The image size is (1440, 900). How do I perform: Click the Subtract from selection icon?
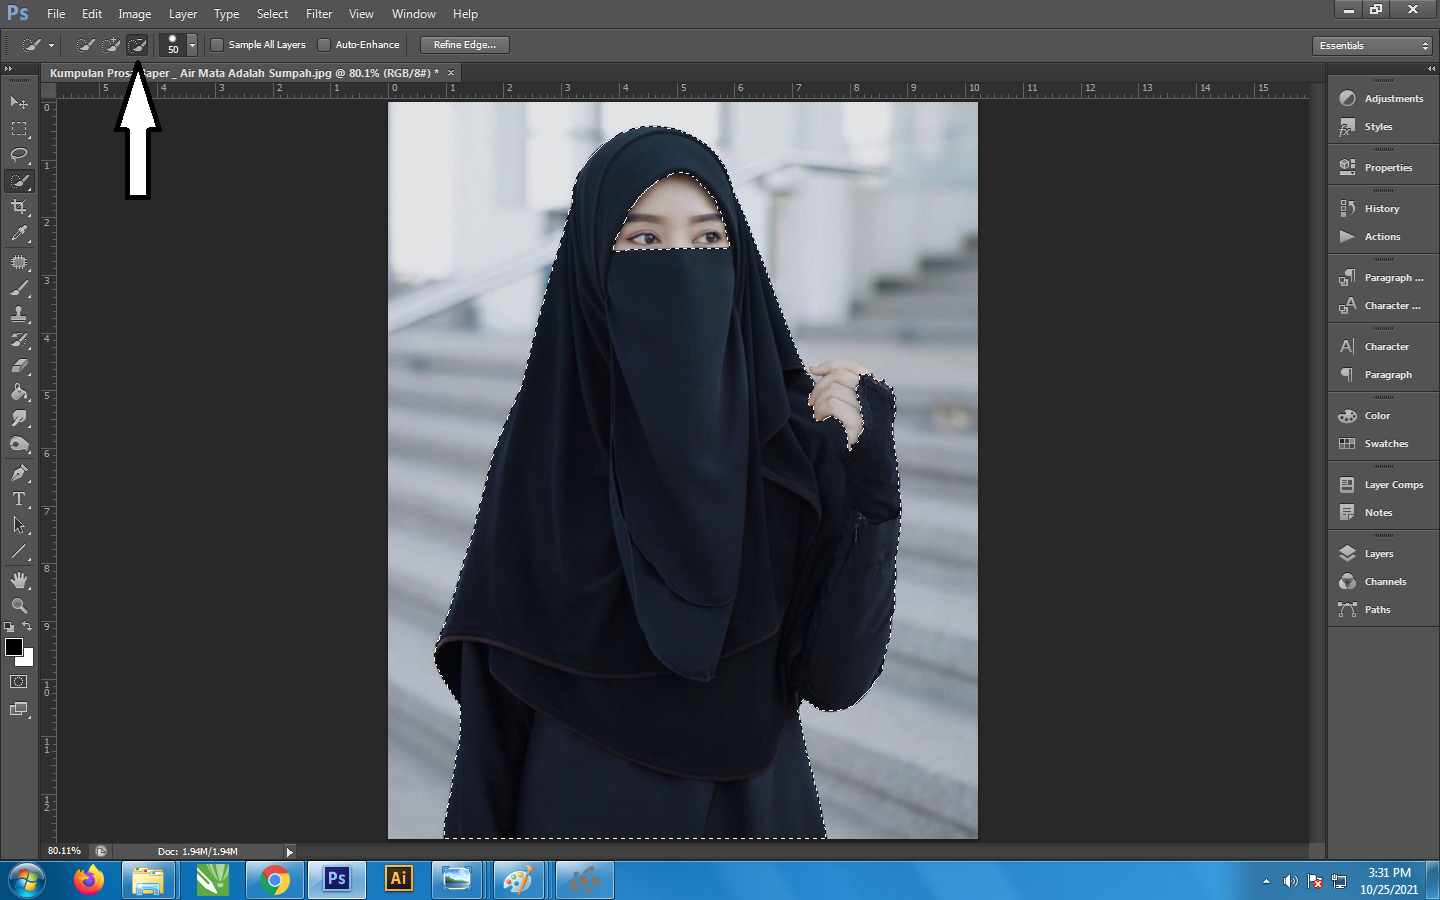pyautogui.click(x=137, y=45)
